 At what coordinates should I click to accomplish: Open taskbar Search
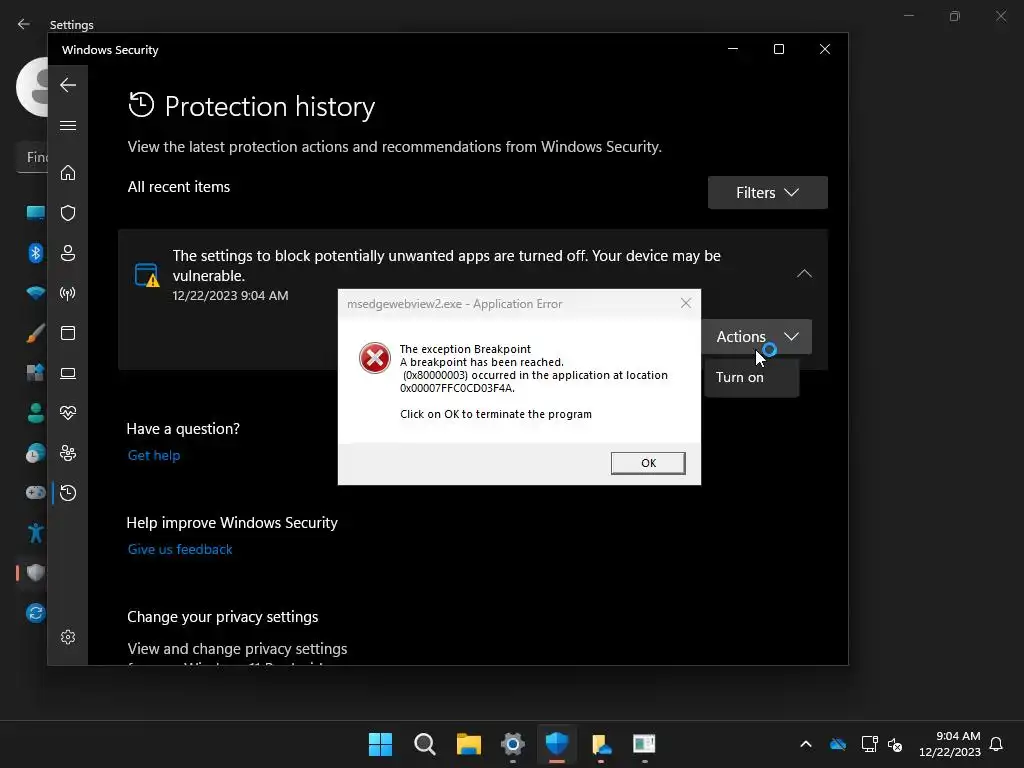tap(424, 744)
